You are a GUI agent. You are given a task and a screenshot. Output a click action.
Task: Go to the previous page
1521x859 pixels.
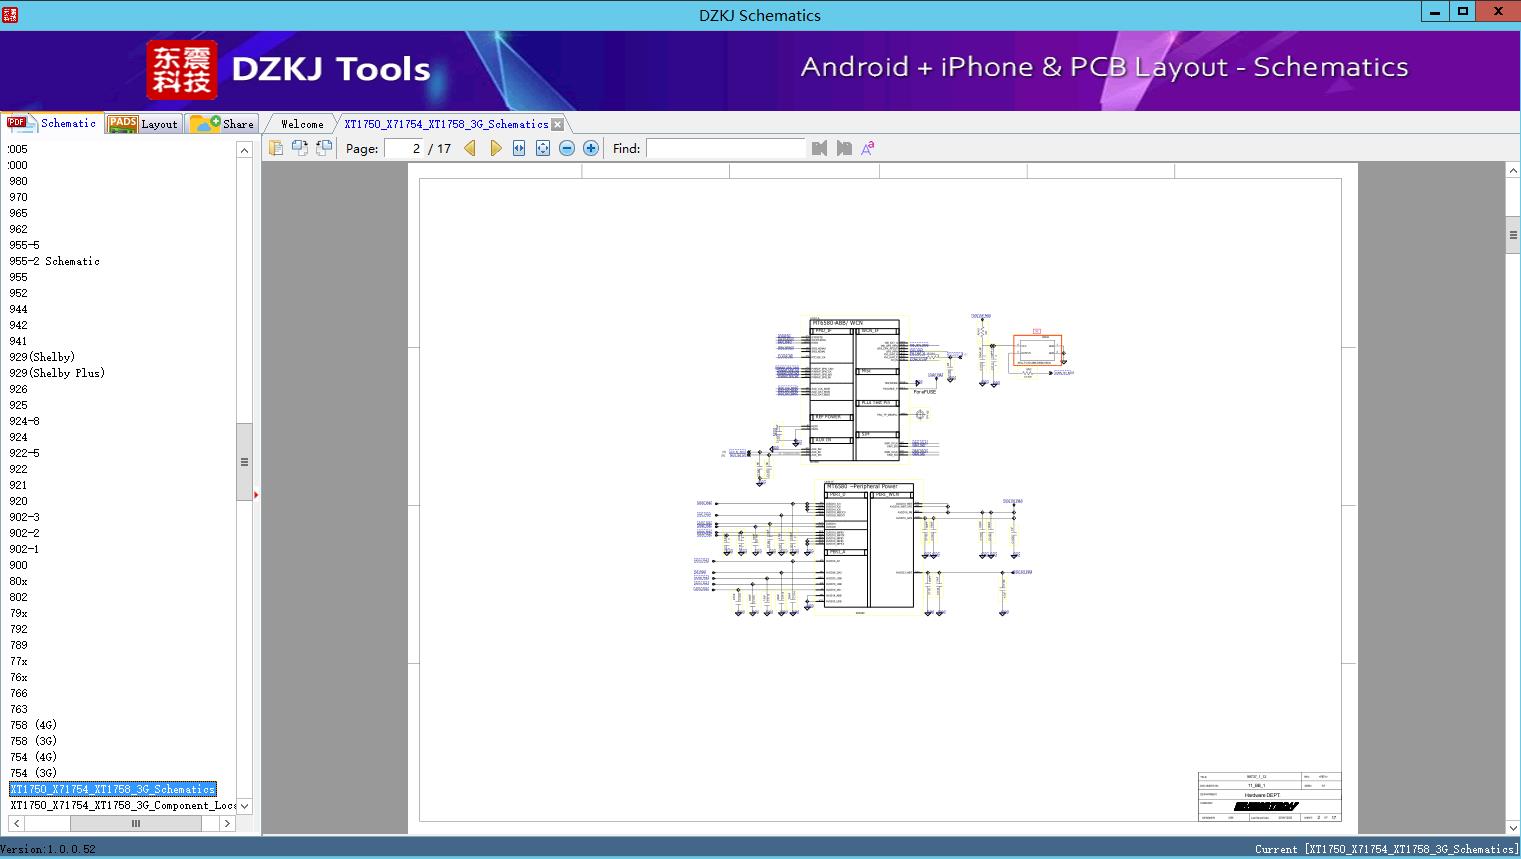[x=470, y=148]
